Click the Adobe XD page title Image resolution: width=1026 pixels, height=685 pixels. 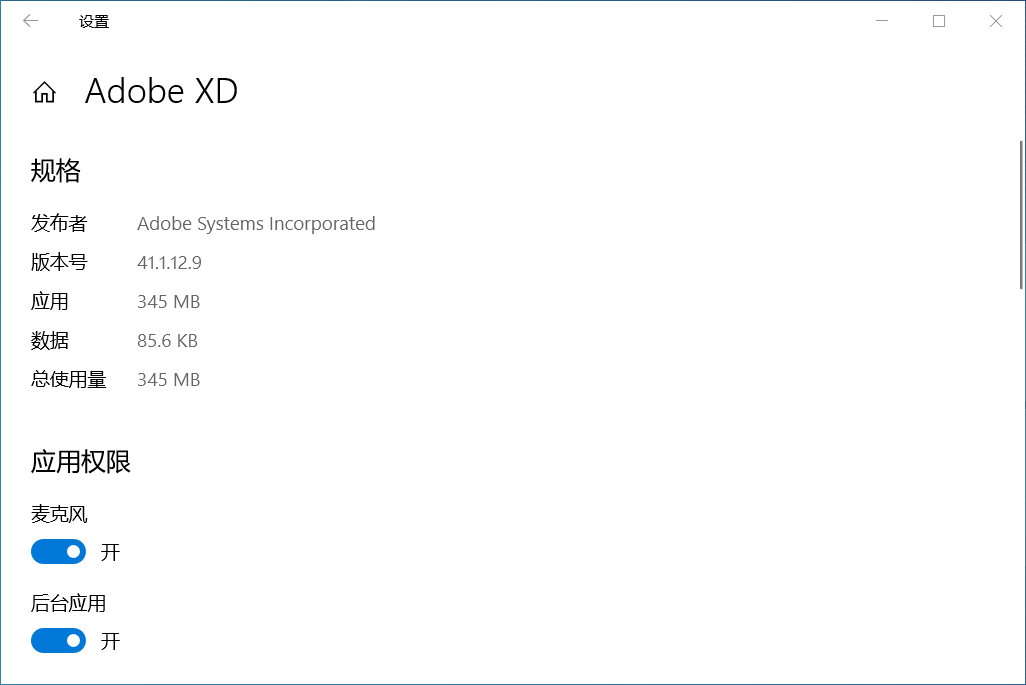161,91
